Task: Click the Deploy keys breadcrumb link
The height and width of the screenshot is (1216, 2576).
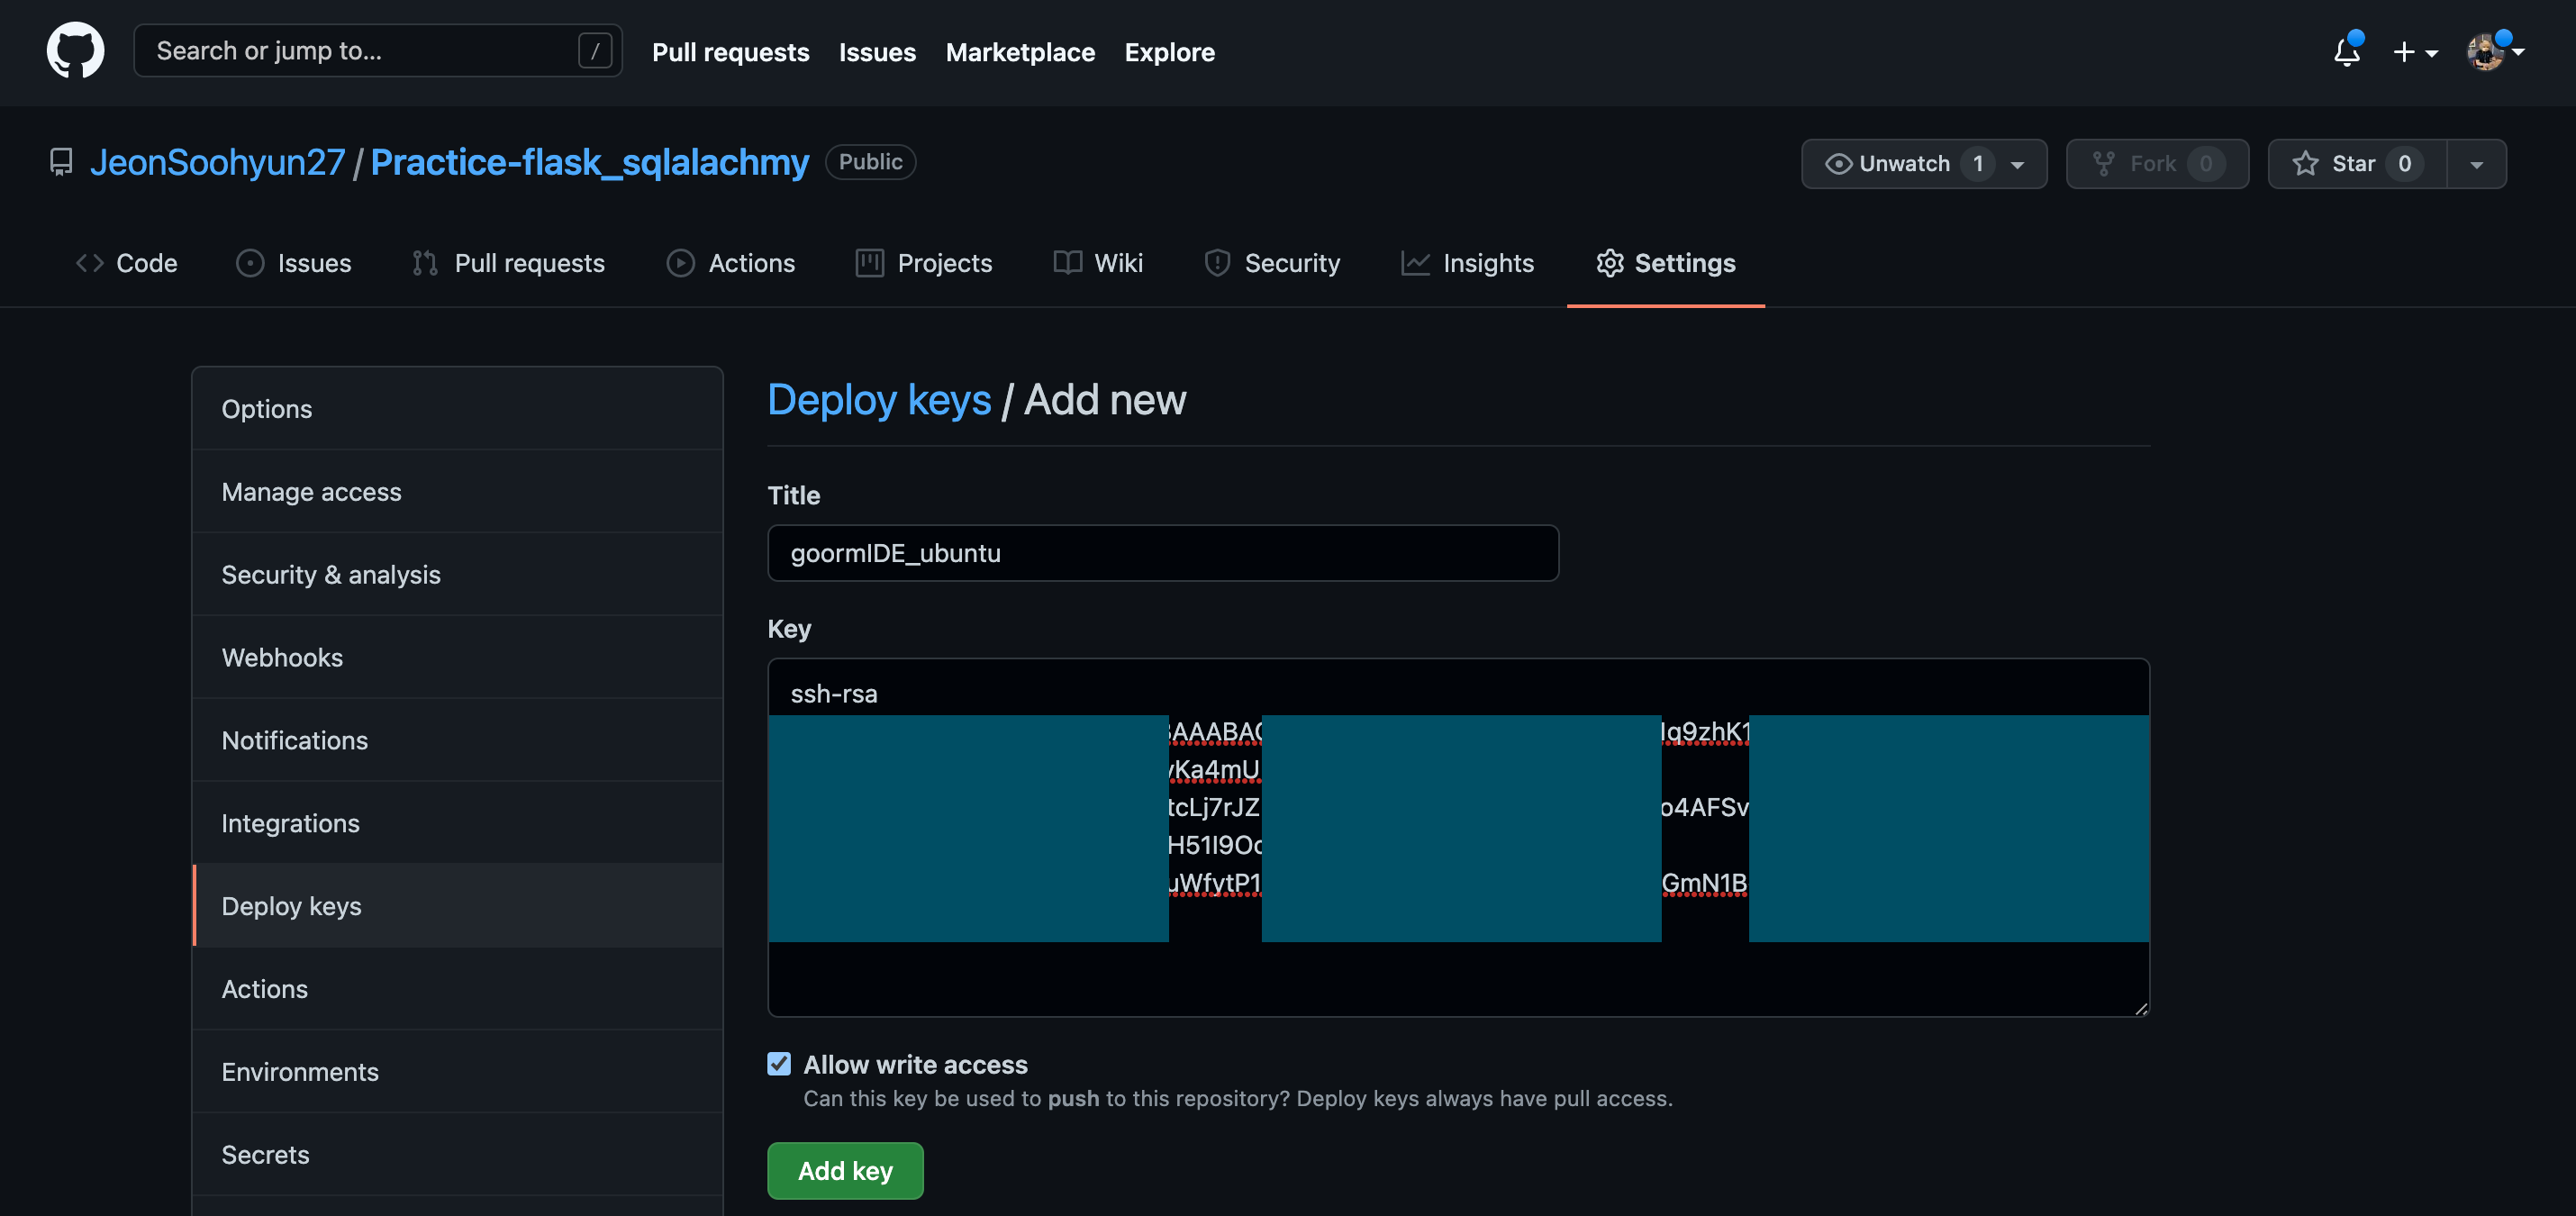Action: click(x=879, y=400)
